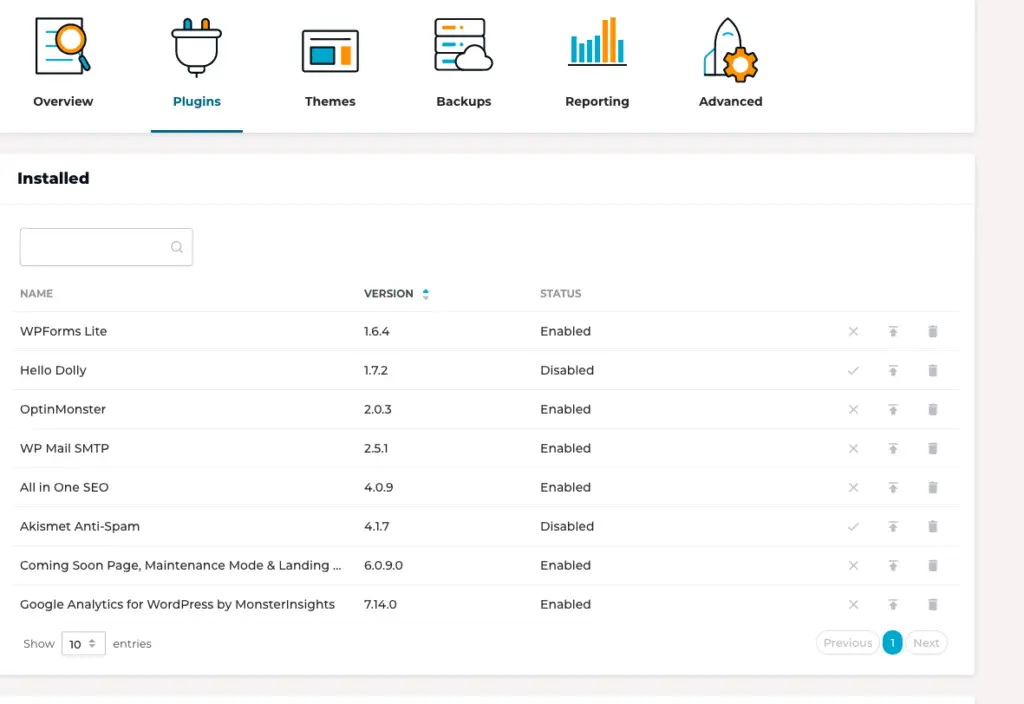1024x704 pixels.
Task: Disable the MonsterInsights Google Analytics plugin
Action: [x=853, y=605]
